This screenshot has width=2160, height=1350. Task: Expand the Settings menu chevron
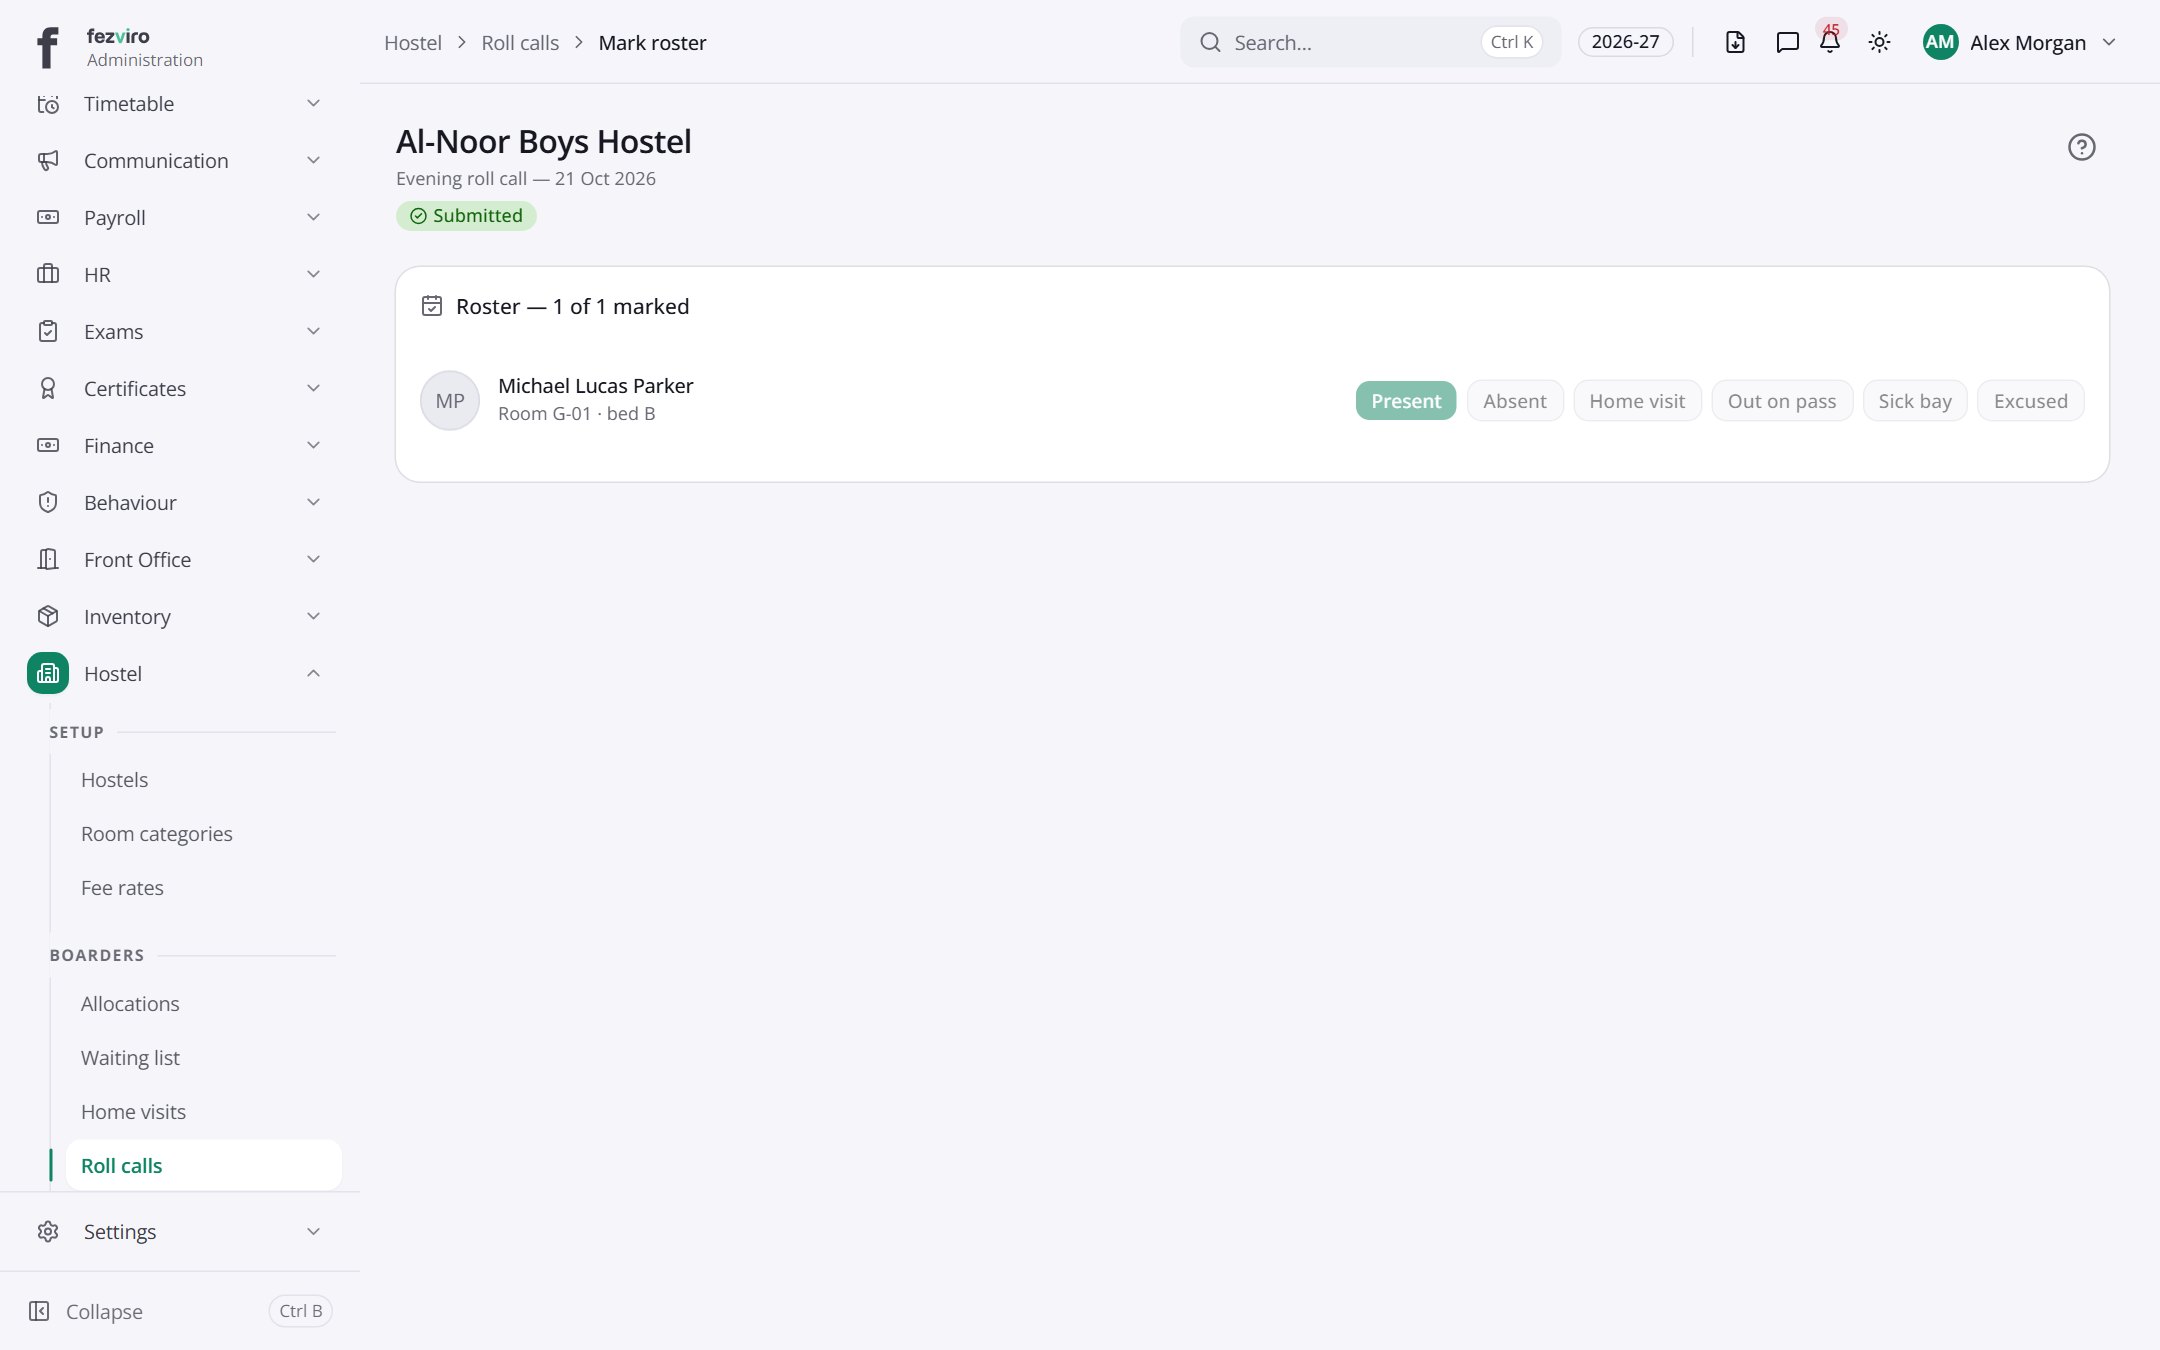pos(313,1231)
